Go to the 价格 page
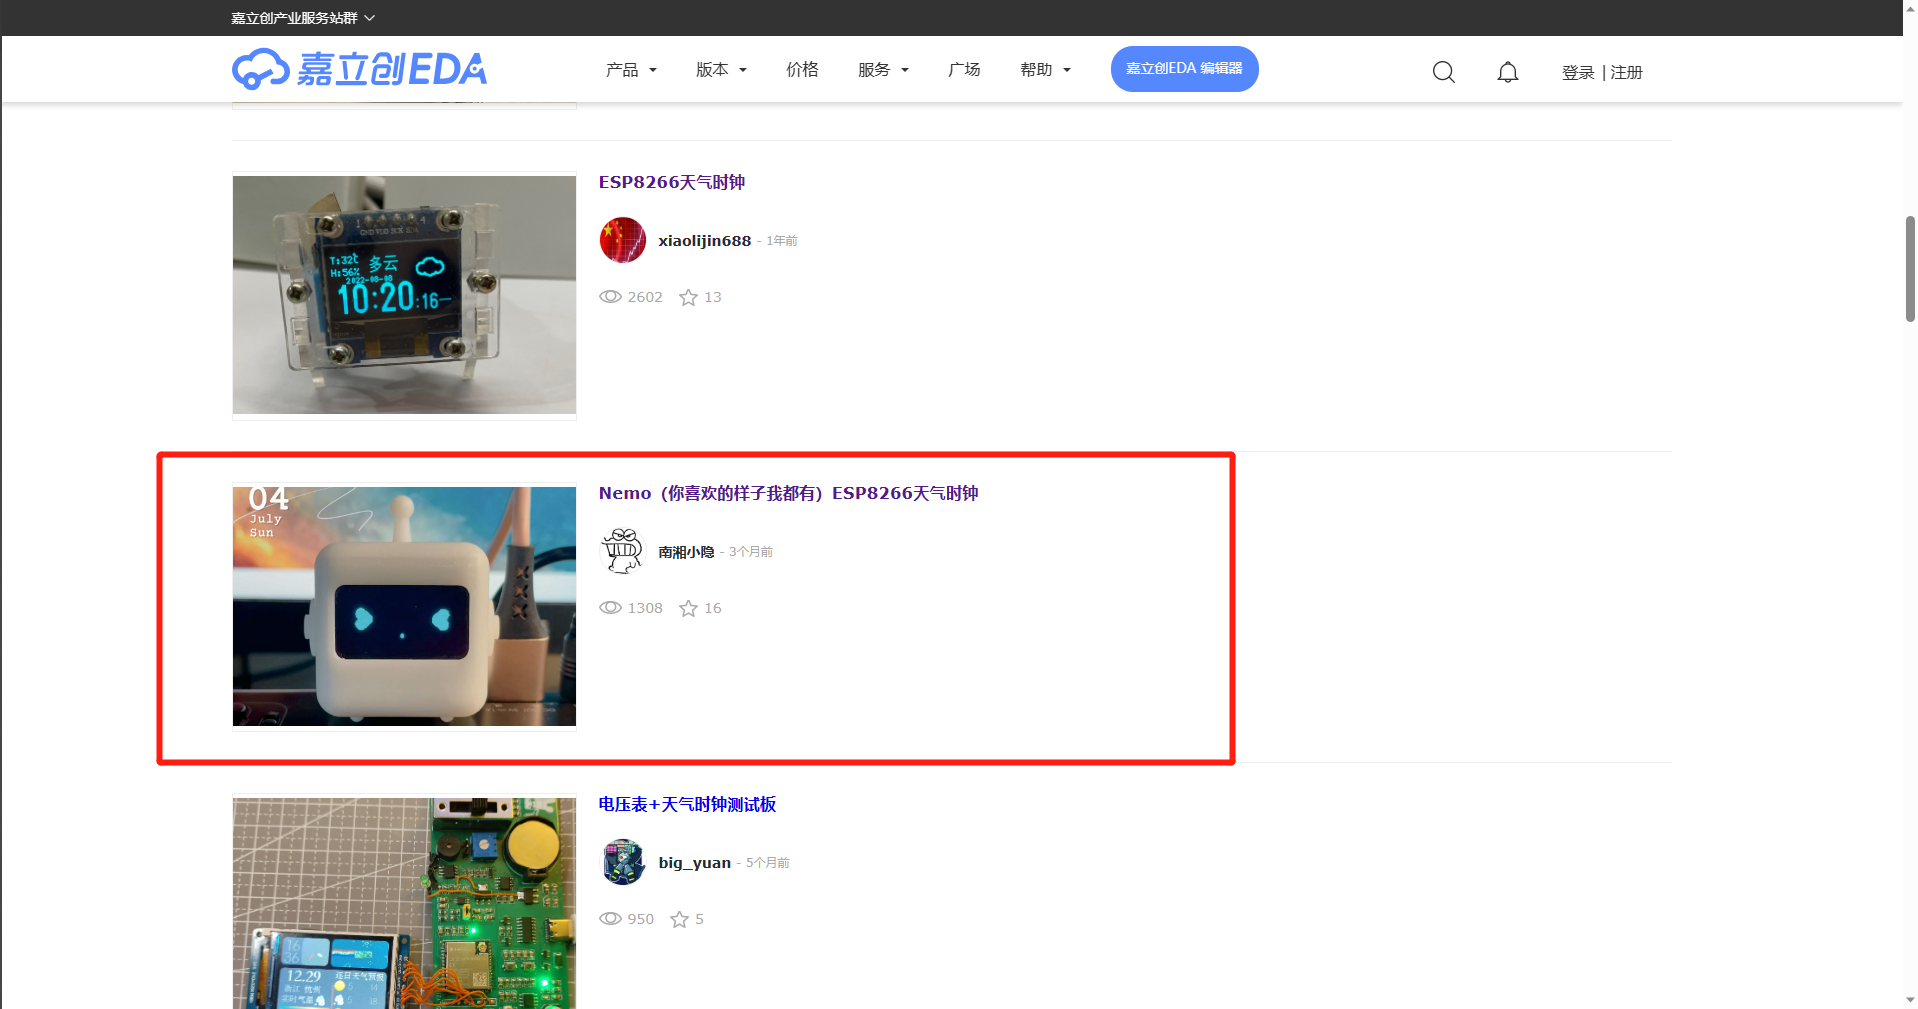Screen dimensions: 1918x1009 [x=802, y=70]
